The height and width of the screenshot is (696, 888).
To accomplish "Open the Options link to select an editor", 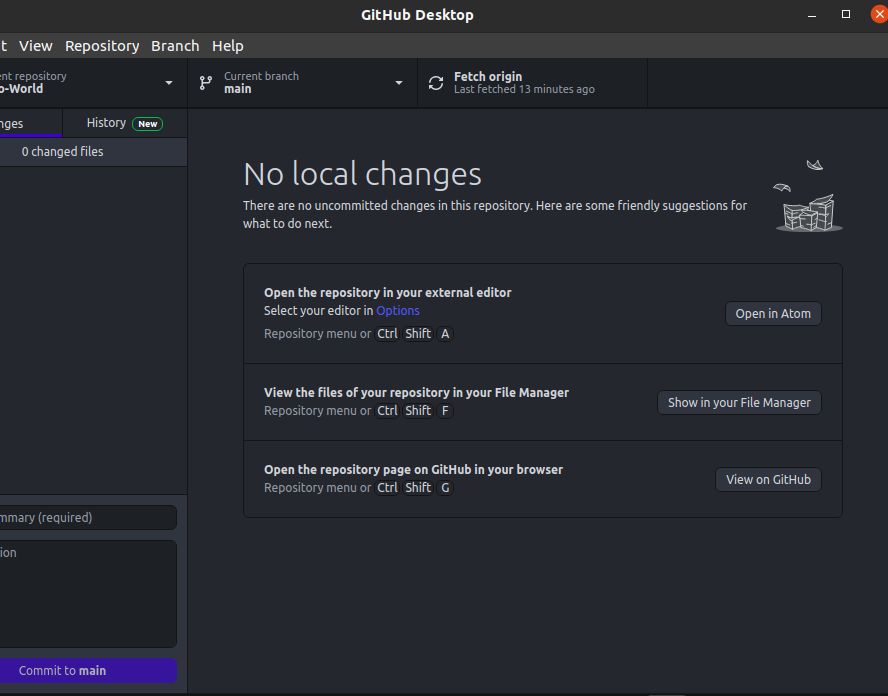I will tap(397, 310).
